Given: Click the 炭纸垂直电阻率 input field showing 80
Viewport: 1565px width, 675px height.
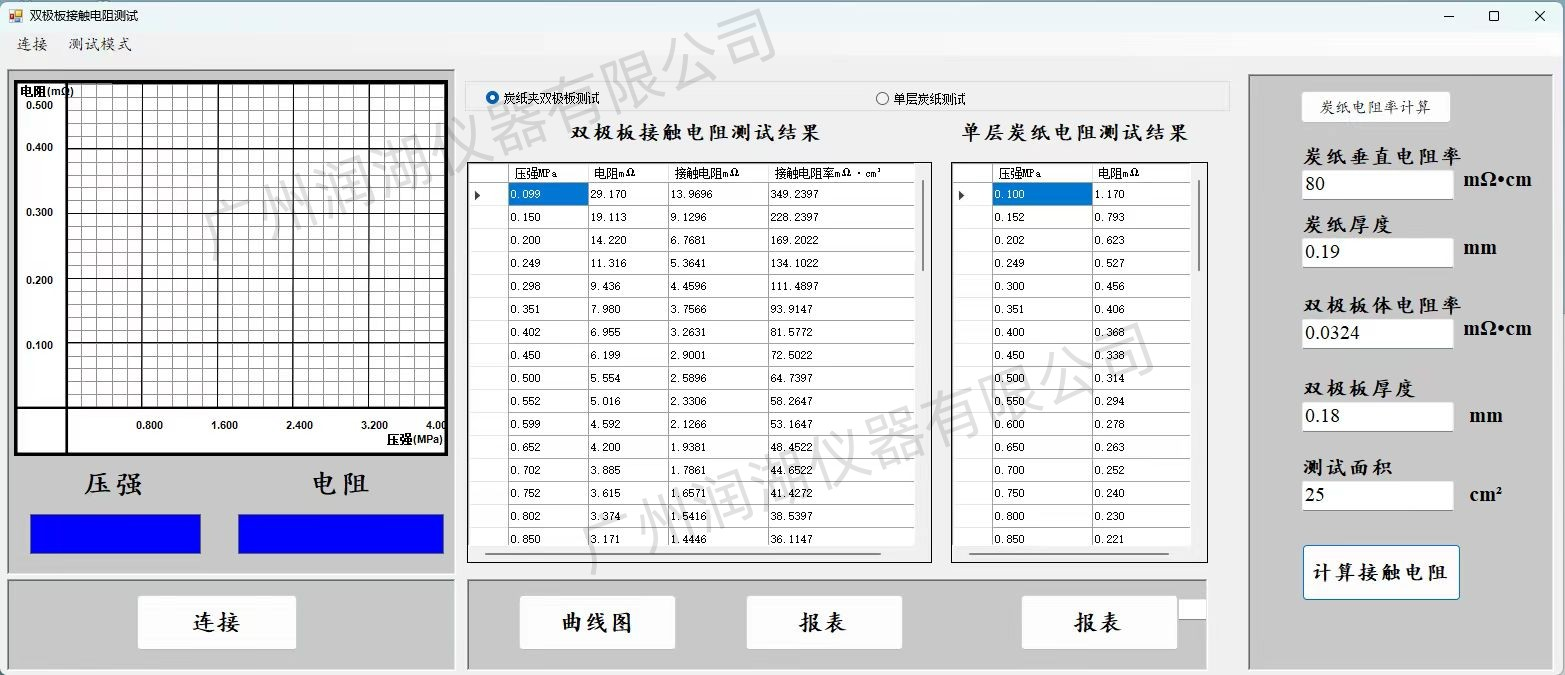Looking at the screenshot, I should [x=1377, y=184].
